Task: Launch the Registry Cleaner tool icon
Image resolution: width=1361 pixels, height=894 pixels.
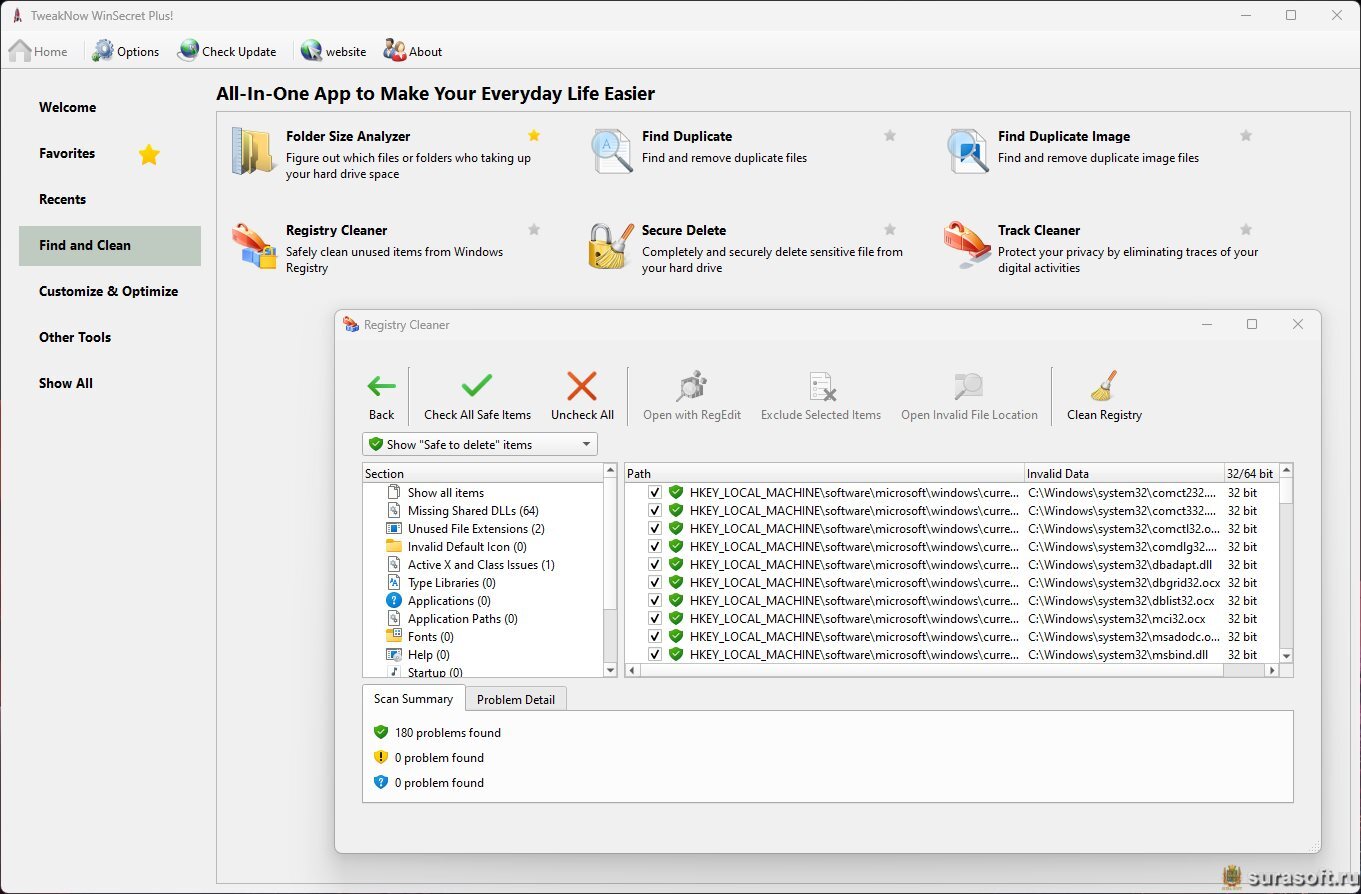Action: pos(254,246)
